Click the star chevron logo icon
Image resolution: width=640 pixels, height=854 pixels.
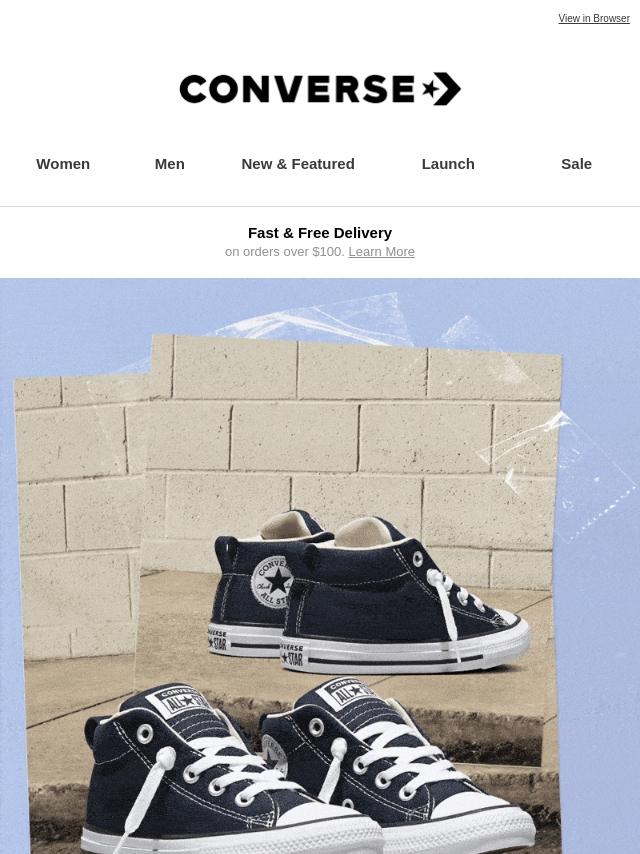pos(442,88)
